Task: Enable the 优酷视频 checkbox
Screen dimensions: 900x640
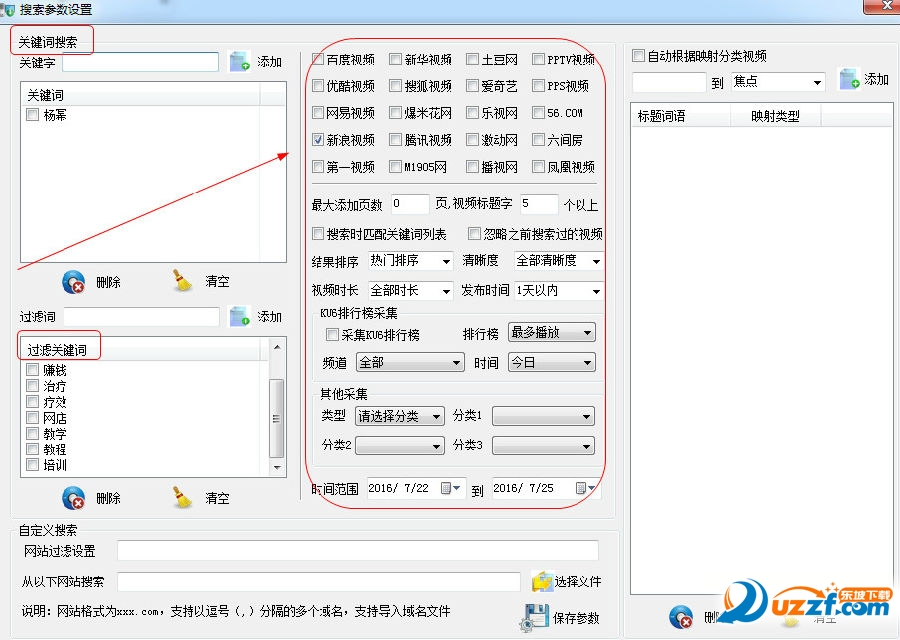Action: (x=318, y=86)
